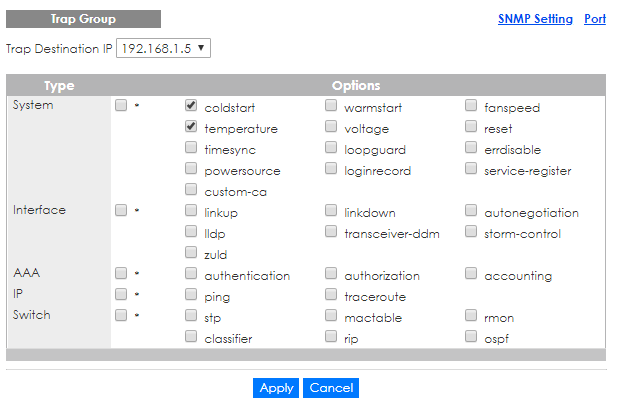
Task: Tick the authentication AAA checkbox
Action: tap(191, 275)
